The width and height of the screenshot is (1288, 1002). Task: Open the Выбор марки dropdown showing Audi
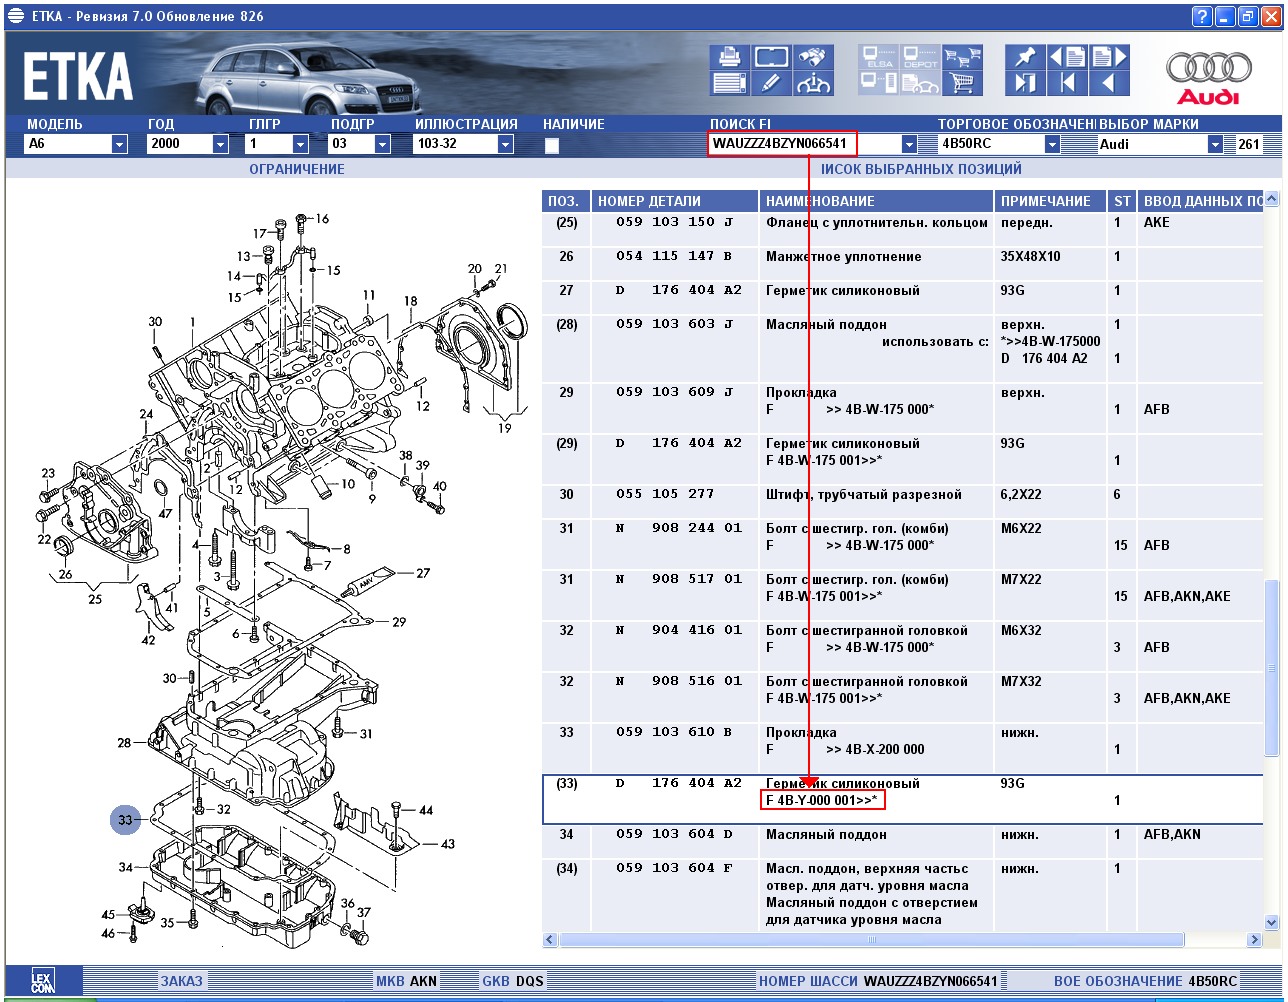pyautogui.click(x=1161, y=144)
